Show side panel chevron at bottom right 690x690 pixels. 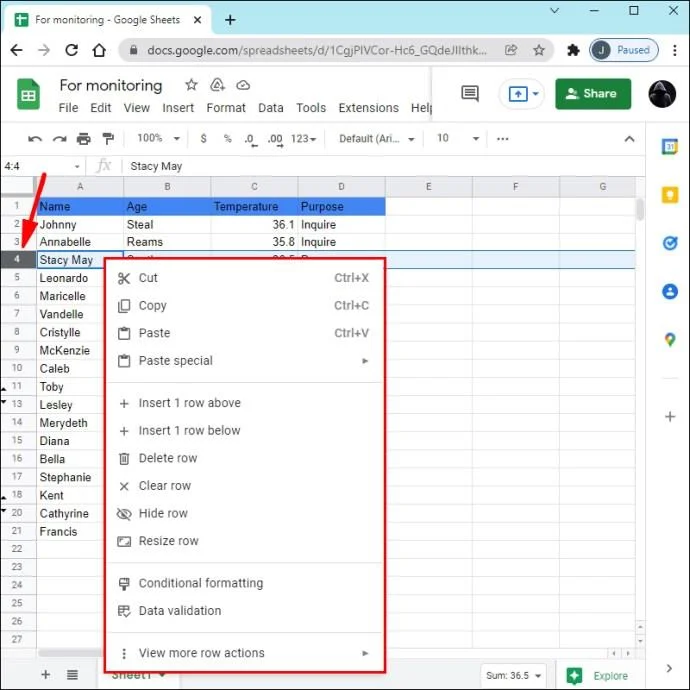[x=669, y=668]
